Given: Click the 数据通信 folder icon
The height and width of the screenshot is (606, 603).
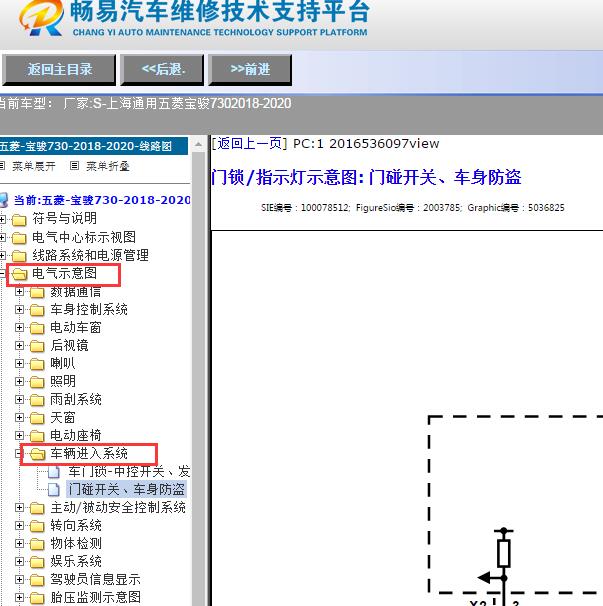Looking at the screenshot, I should (x=37, y=292).
